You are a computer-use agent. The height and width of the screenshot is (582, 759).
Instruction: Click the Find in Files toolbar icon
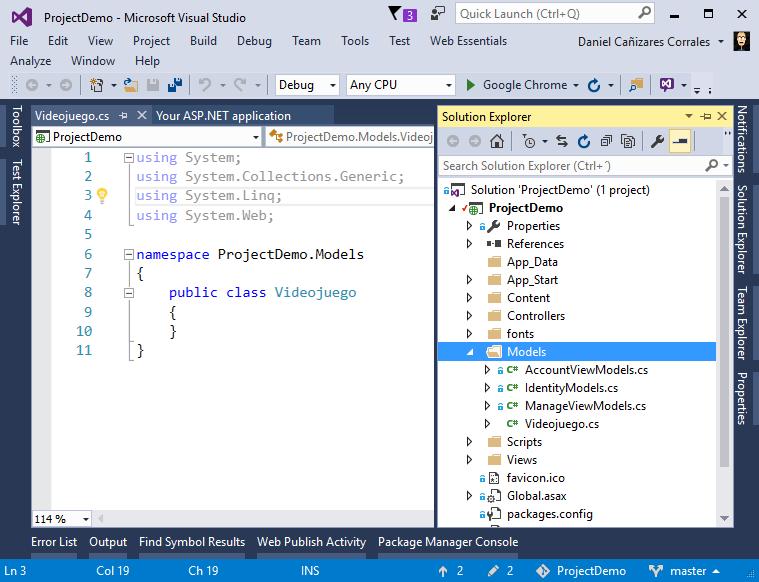point(636,85)
